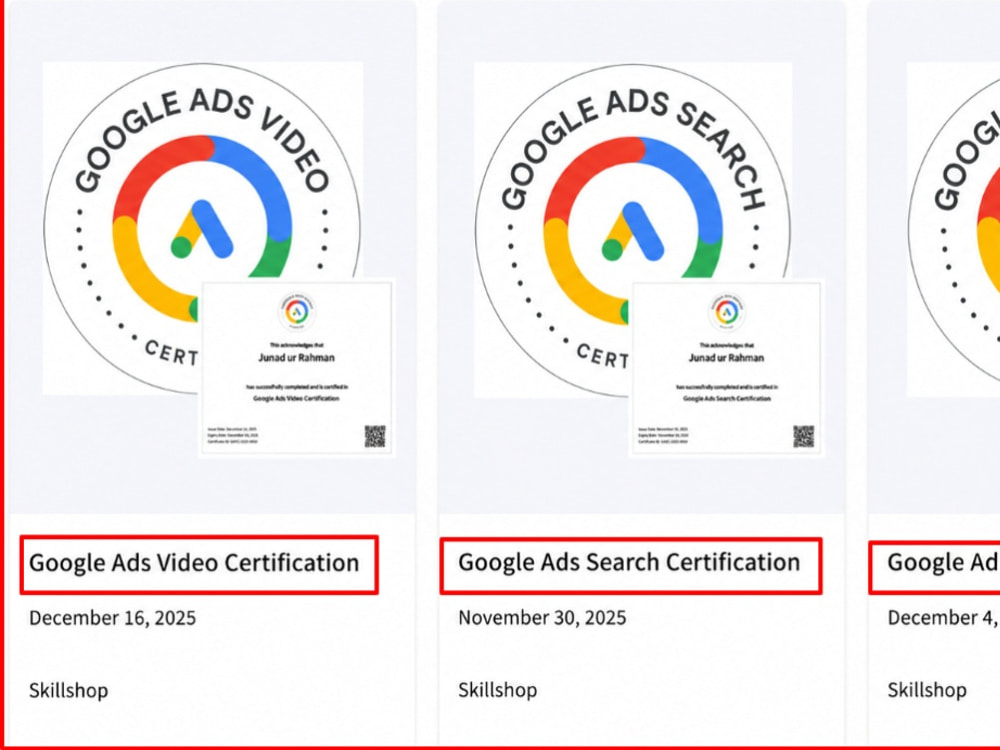The height and width of the screenshot is (750, 1000).
Task: Click the small Google Ads logo on Search certificate
Action: (x=726, y=311)
